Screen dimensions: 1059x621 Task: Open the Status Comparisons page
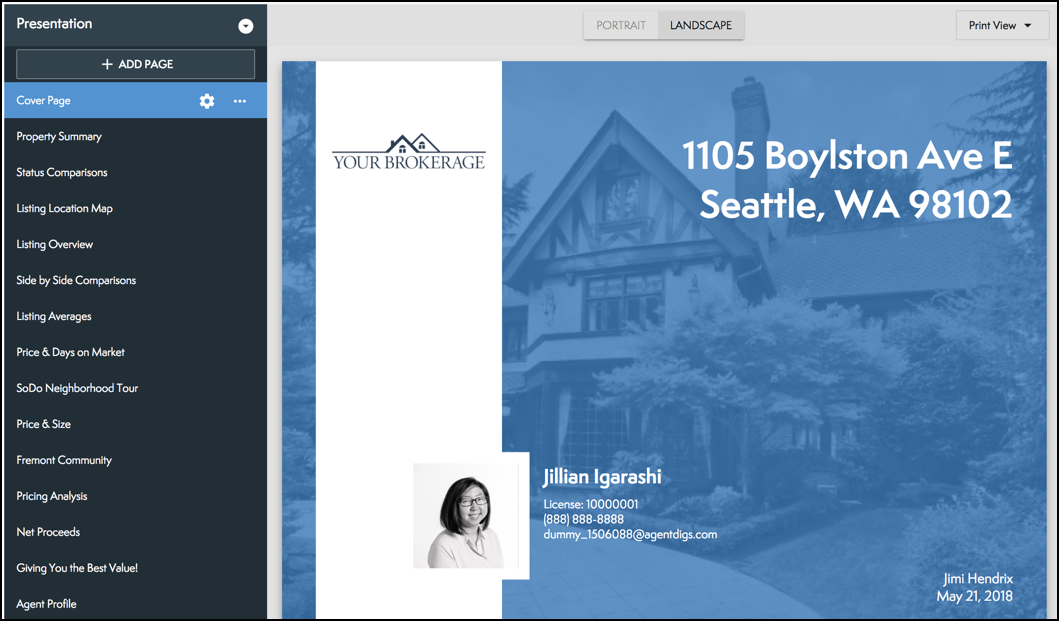pyautogui.click(x=62, y=173)
